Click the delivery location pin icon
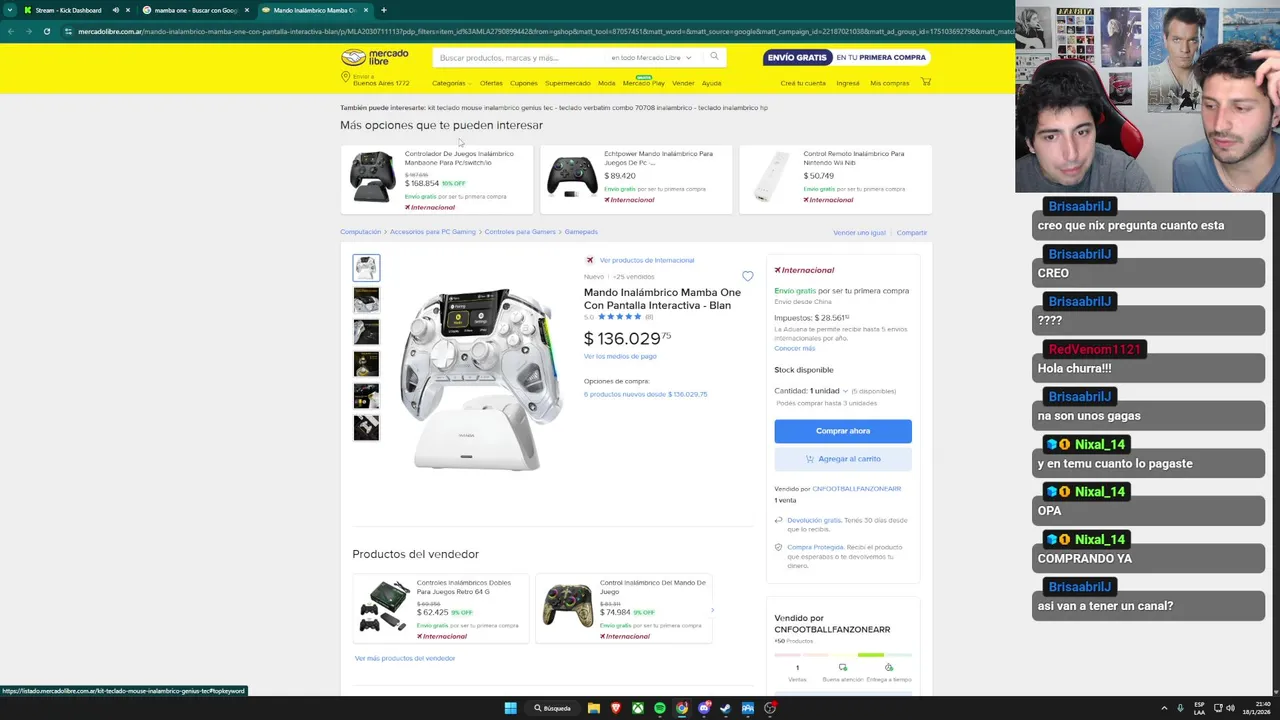1280x720 pixels. pyautogui.click(x=345, y=78)
